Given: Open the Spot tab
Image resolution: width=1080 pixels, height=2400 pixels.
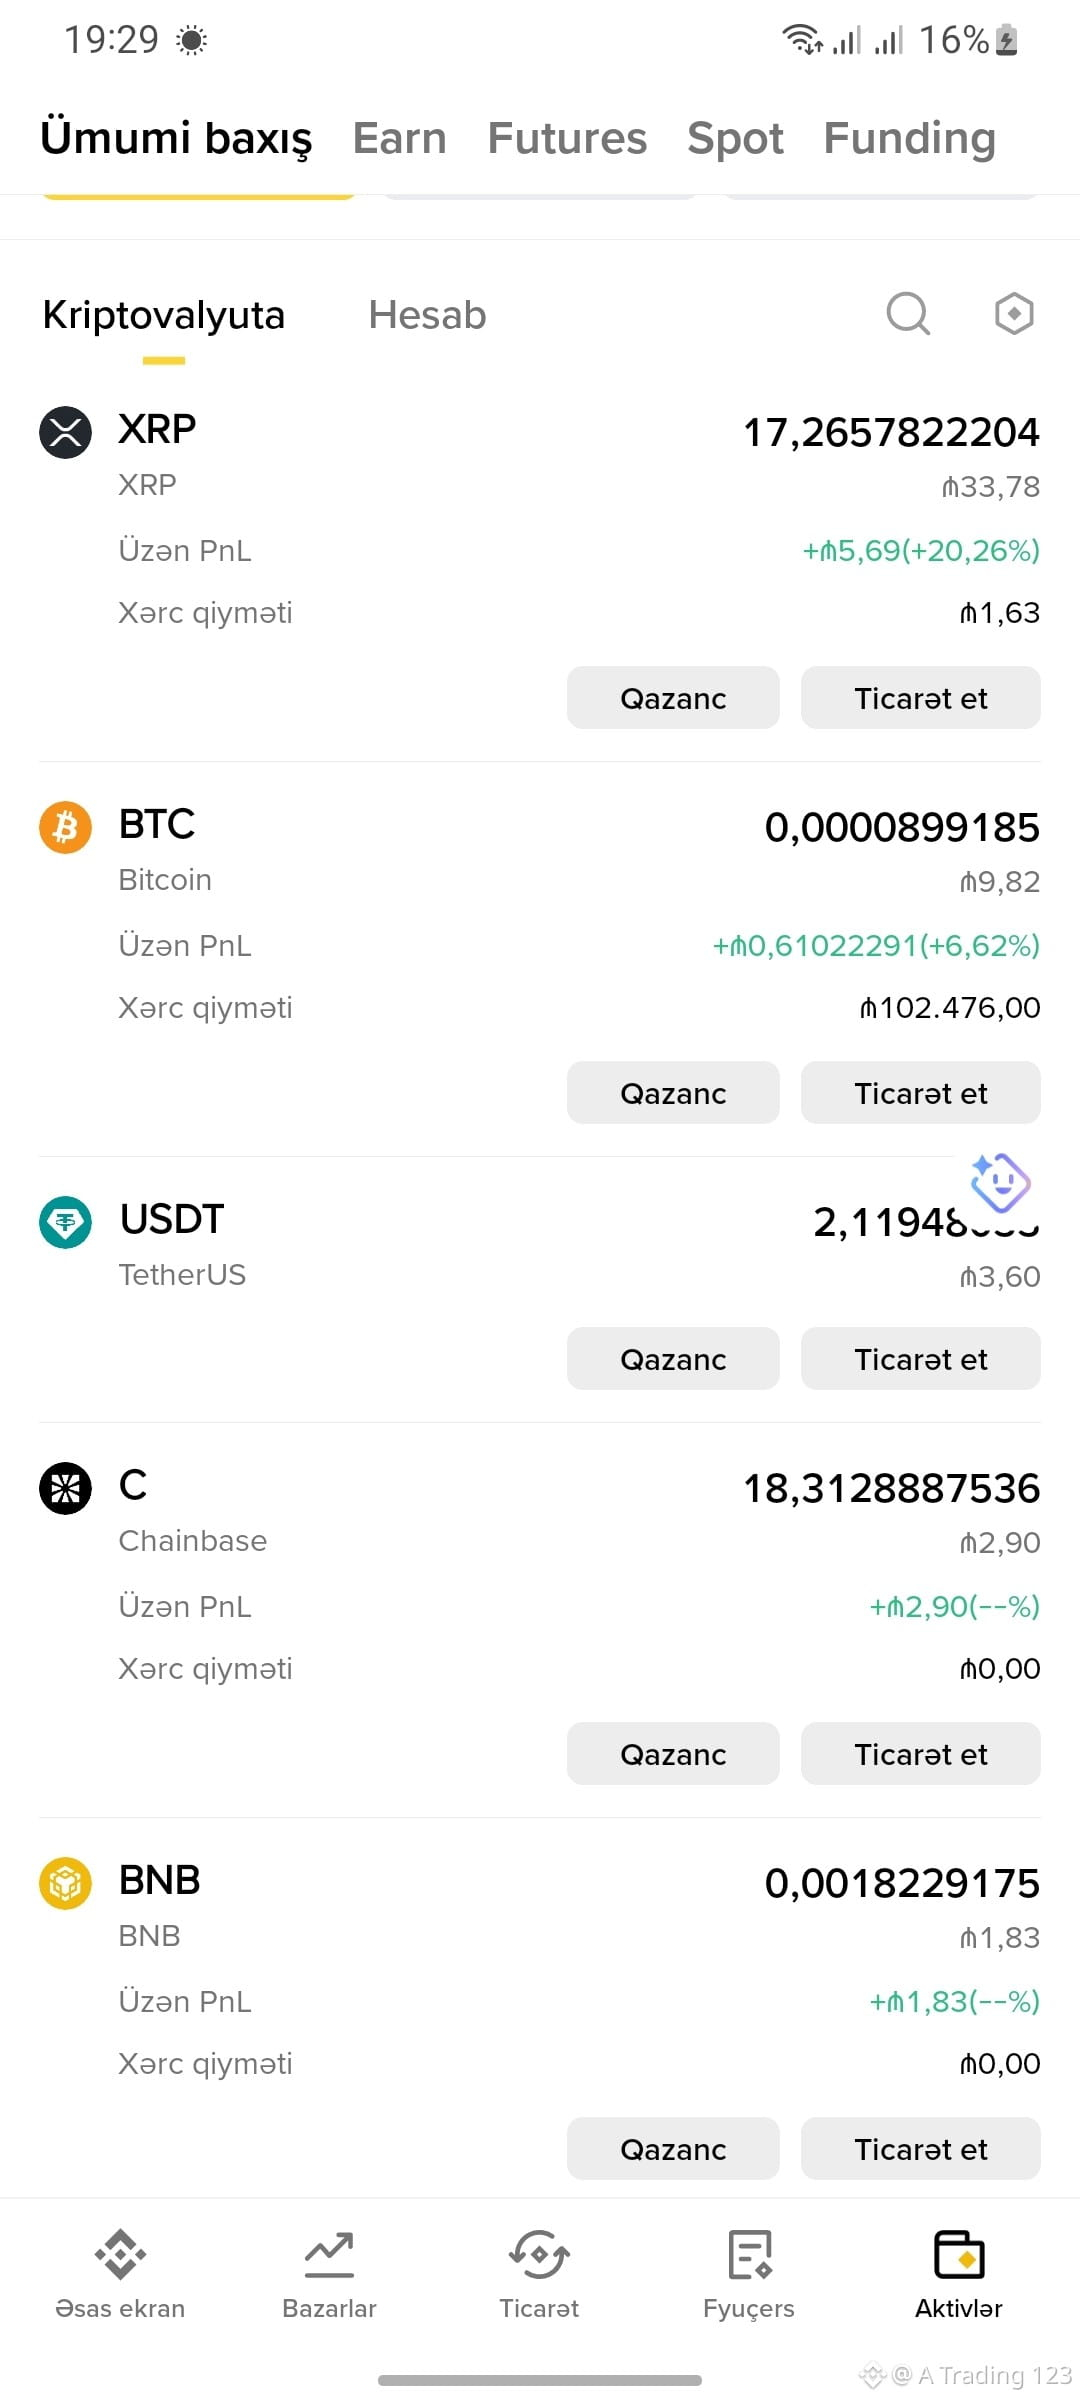Looking at the screenshot, I should point(735,138).
